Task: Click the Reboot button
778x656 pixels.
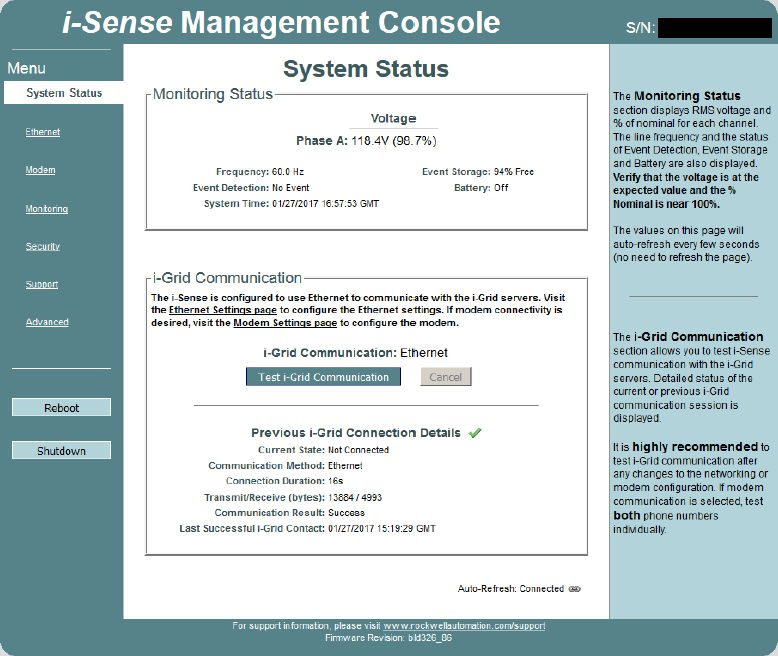Action: click(x=62, y=407)
